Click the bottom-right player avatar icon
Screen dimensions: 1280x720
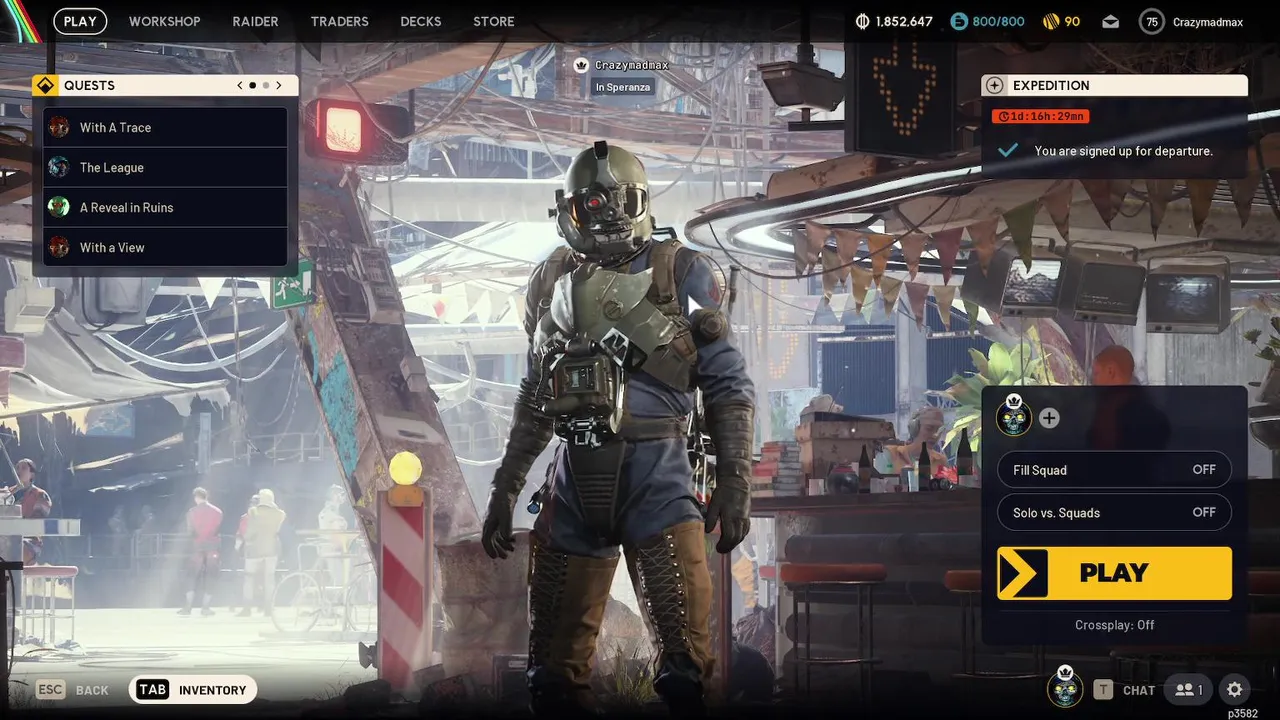[1065, 688]
